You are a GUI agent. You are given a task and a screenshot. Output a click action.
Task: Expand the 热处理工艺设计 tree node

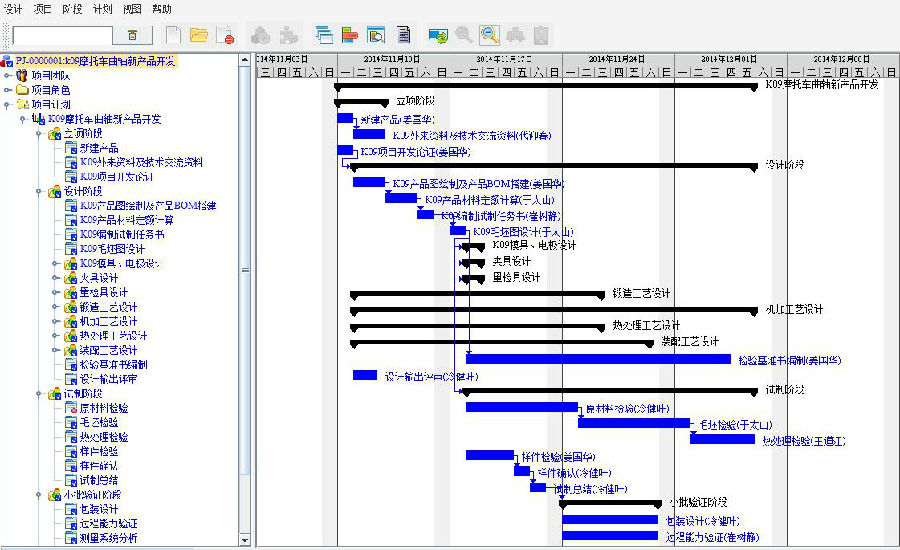coord(56,336)
